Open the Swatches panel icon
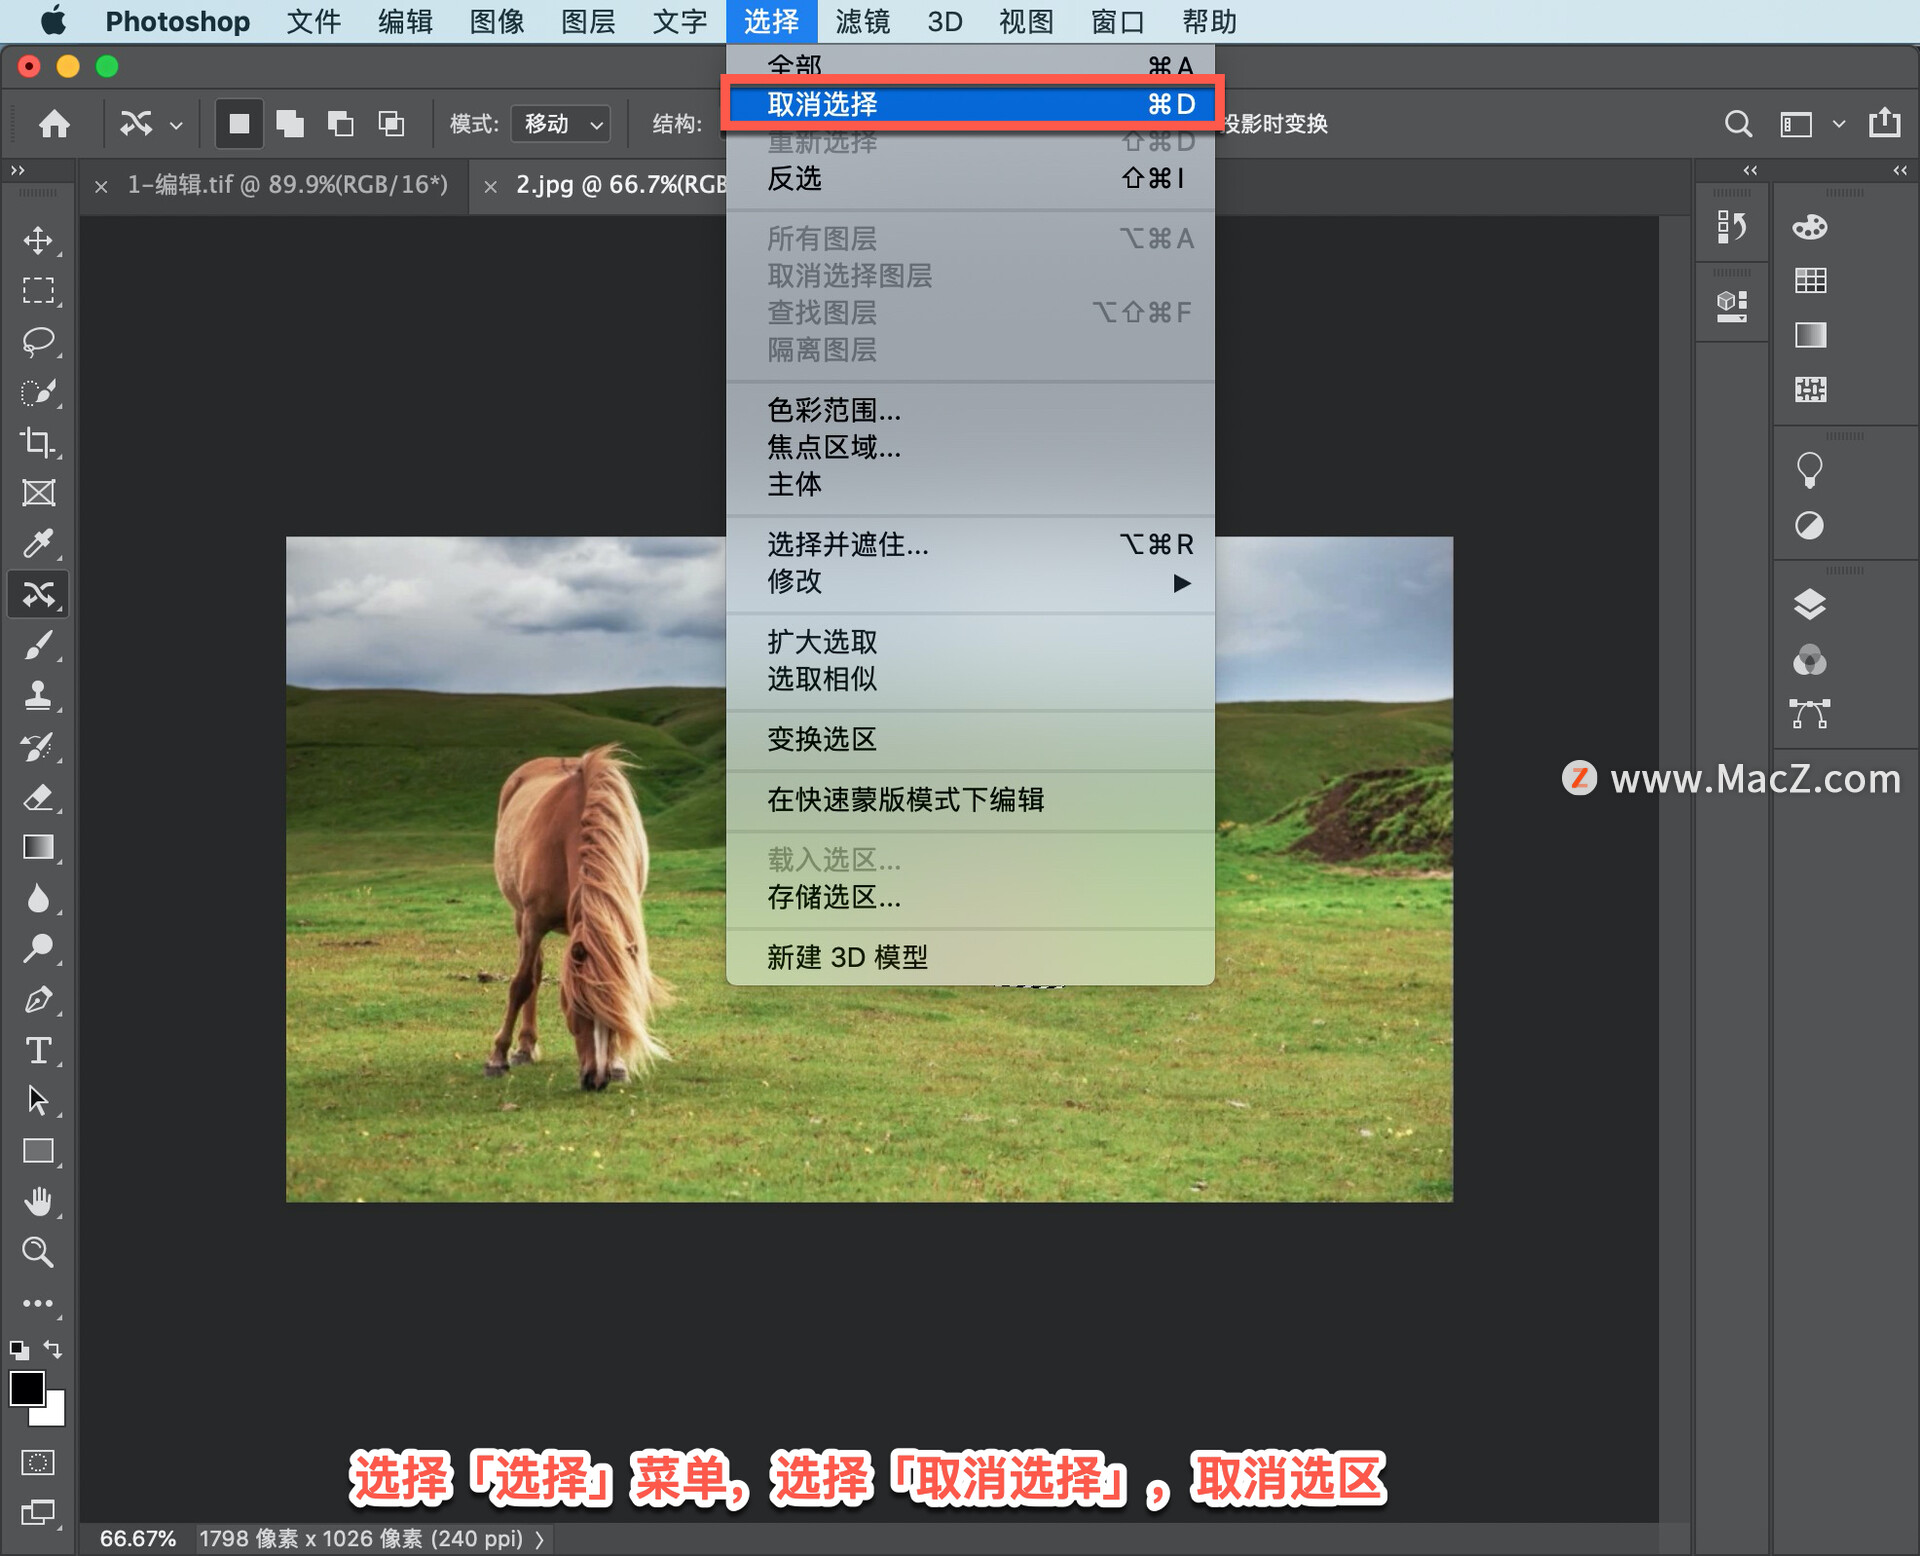 [x=1810, y=281]
